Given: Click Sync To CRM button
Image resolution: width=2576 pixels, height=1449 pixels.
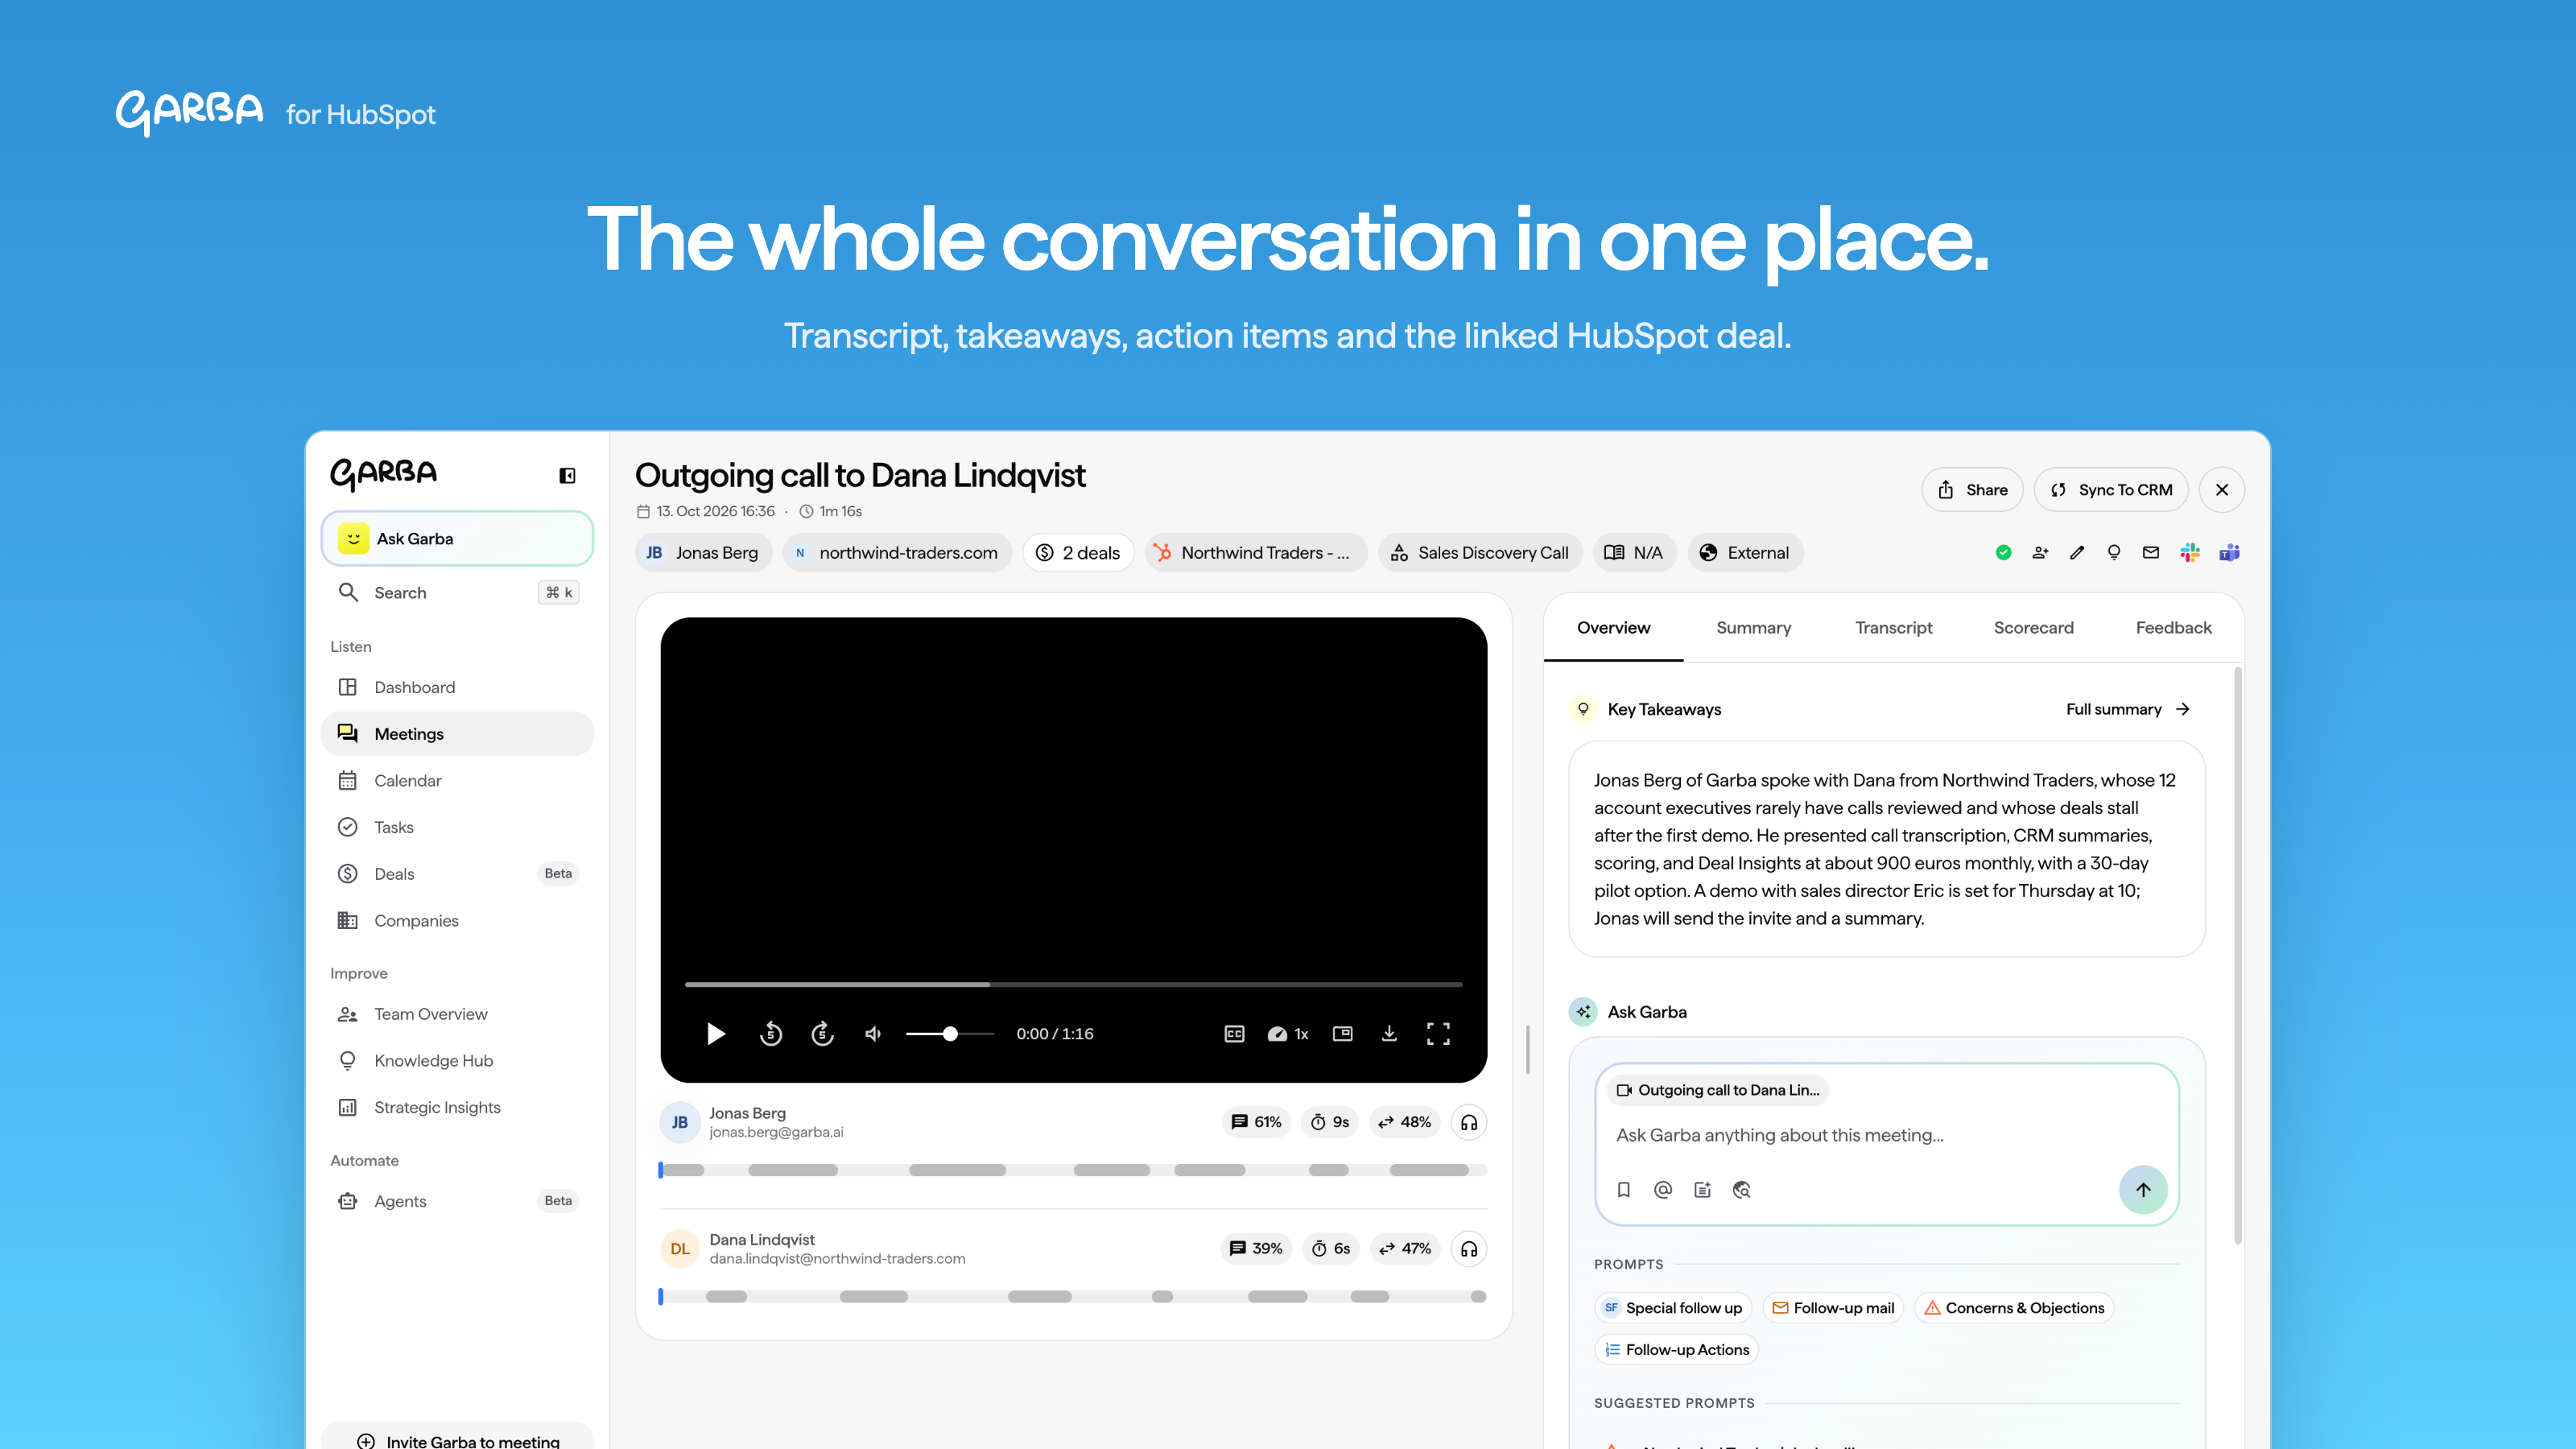Looking at the screenshot, I should coord(2111,490).
